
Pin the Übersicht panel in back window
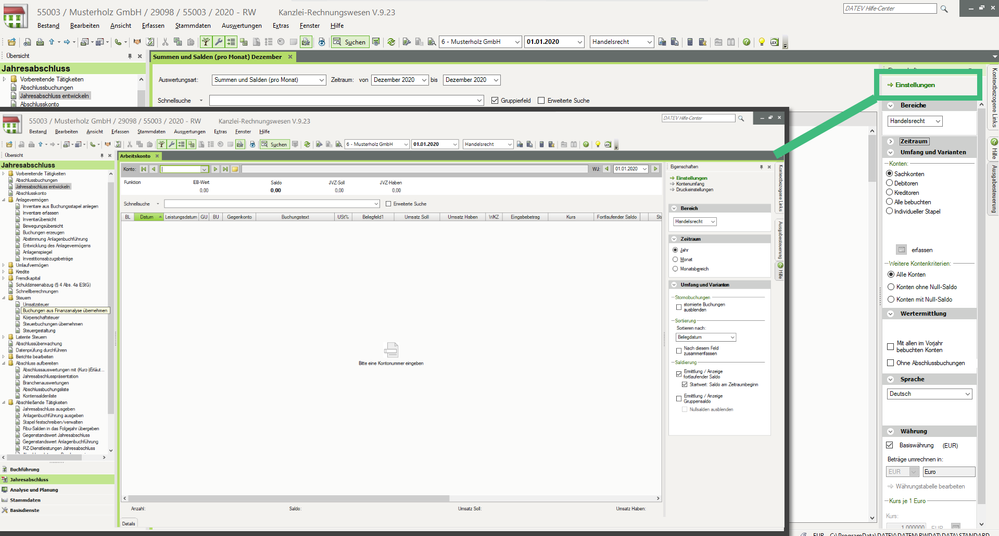point(130,56)
